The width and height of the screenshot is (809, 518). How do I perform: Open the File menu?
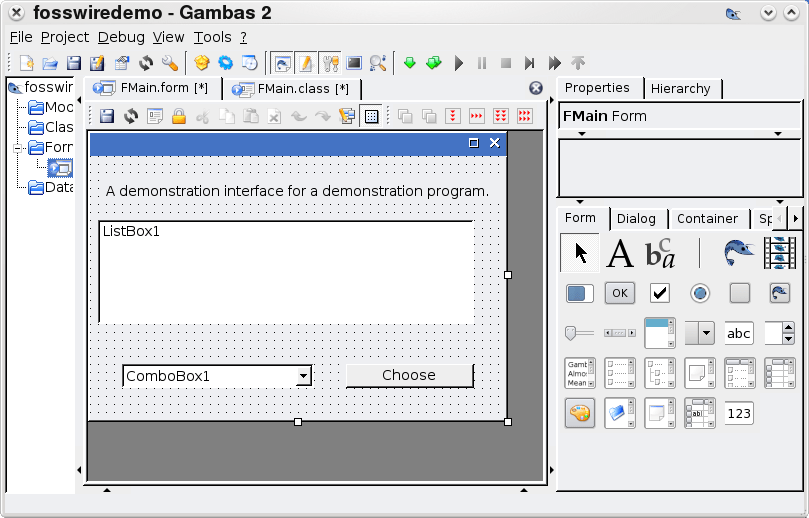click(x=21, y=37)
